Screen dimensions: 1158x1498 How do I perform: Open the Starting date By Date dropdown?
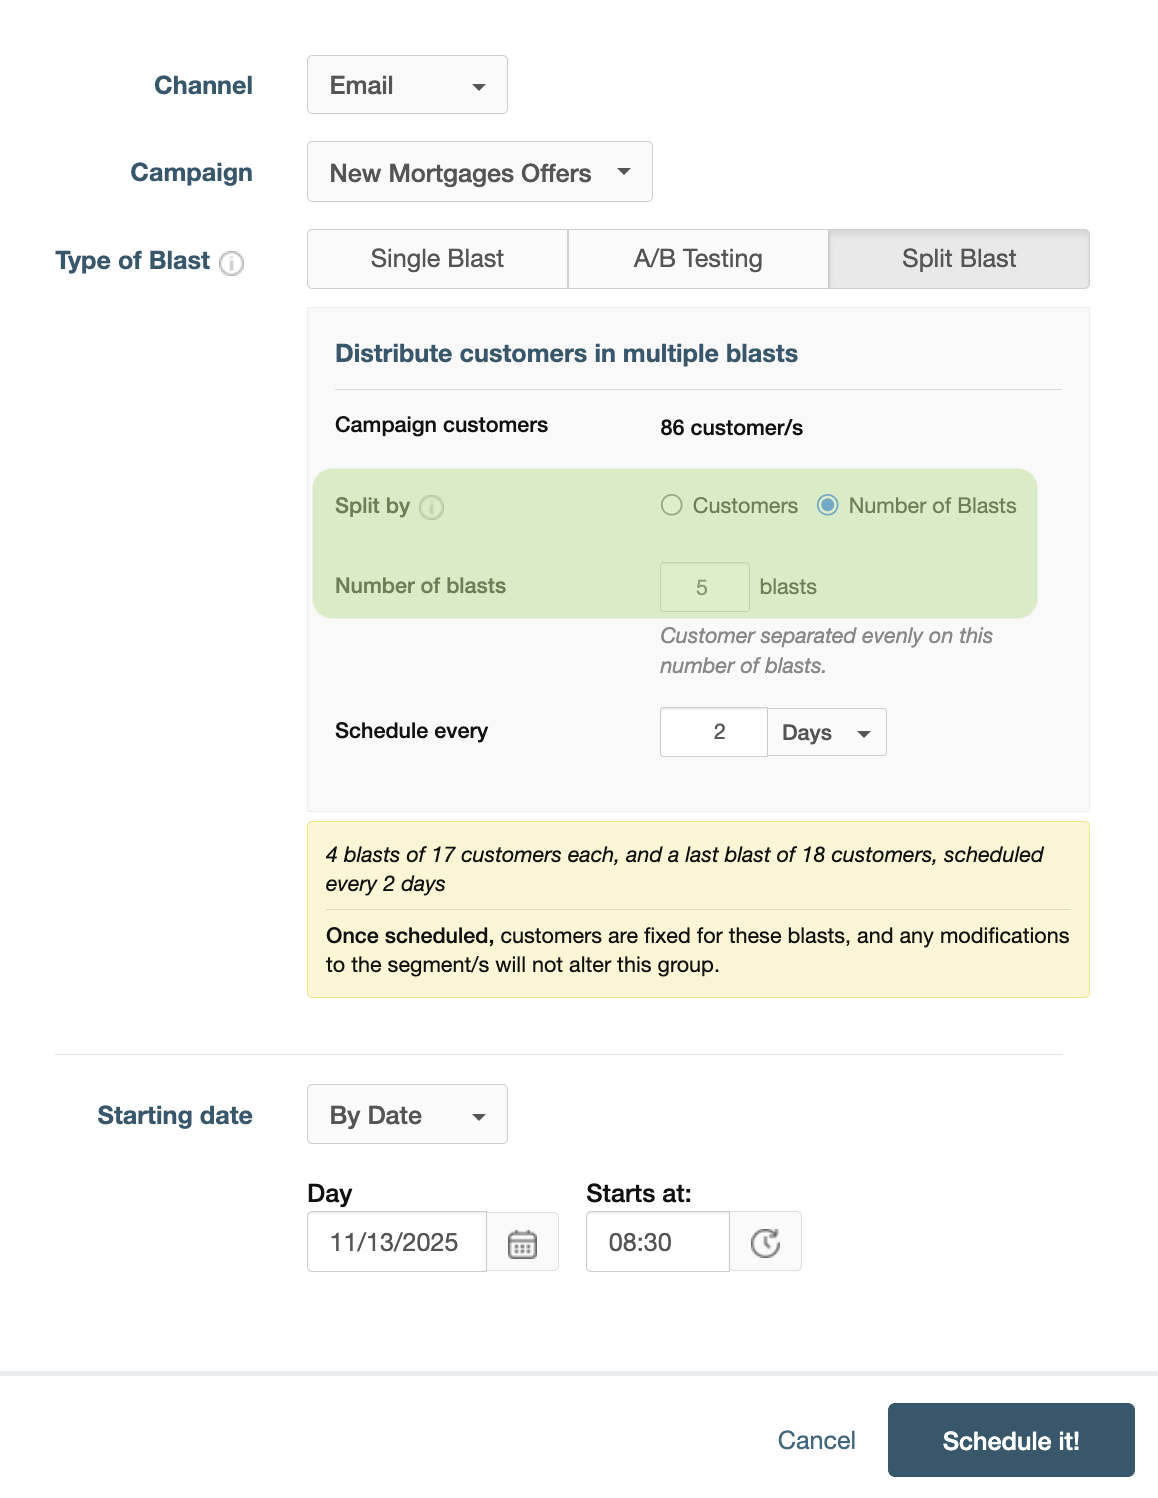click(407, 1115)
